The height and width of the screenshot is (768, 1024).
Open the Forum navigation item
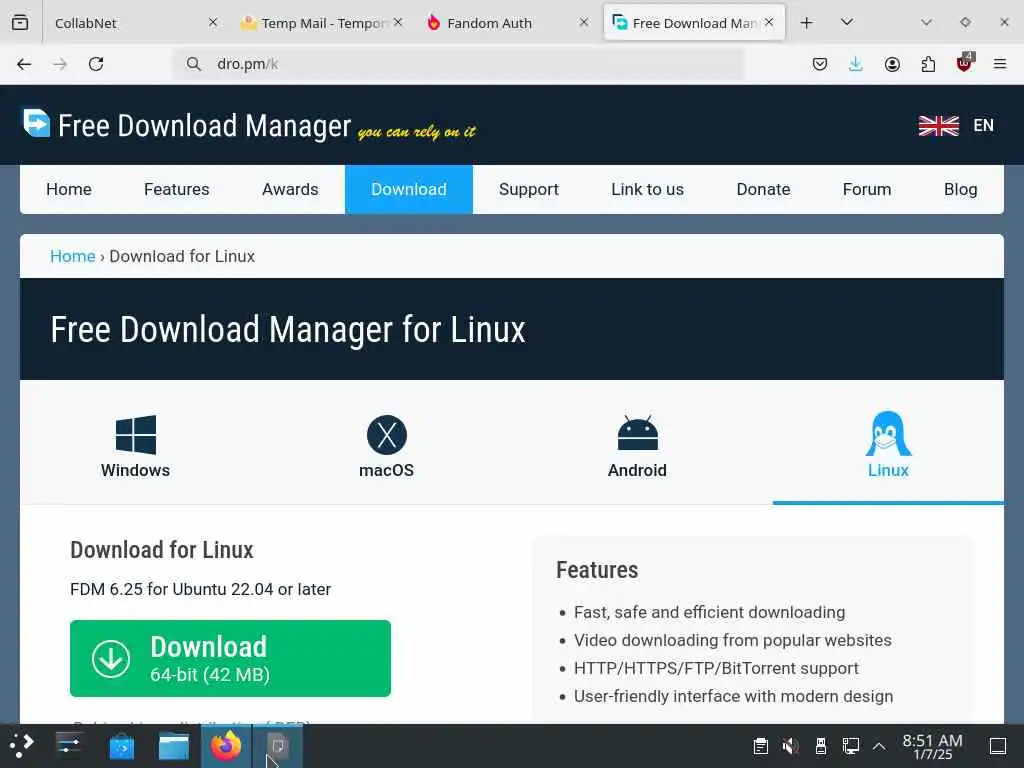(867, 189)
